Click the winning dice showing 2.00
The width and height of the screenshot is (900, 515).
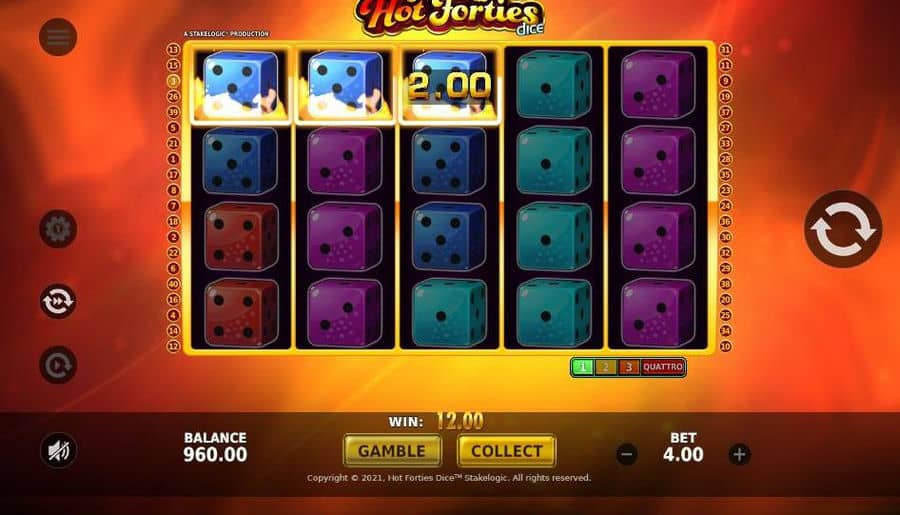[x=449, y=85]
